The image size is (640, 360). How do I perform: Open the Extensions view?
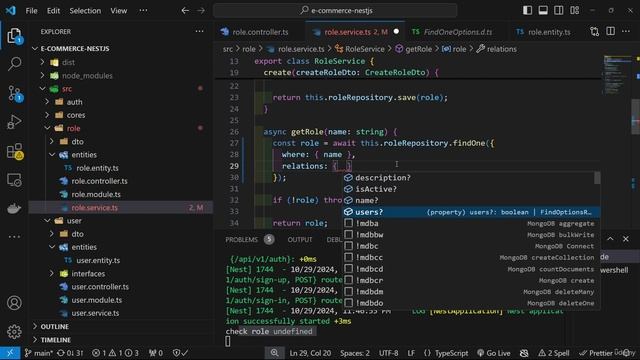14,151
